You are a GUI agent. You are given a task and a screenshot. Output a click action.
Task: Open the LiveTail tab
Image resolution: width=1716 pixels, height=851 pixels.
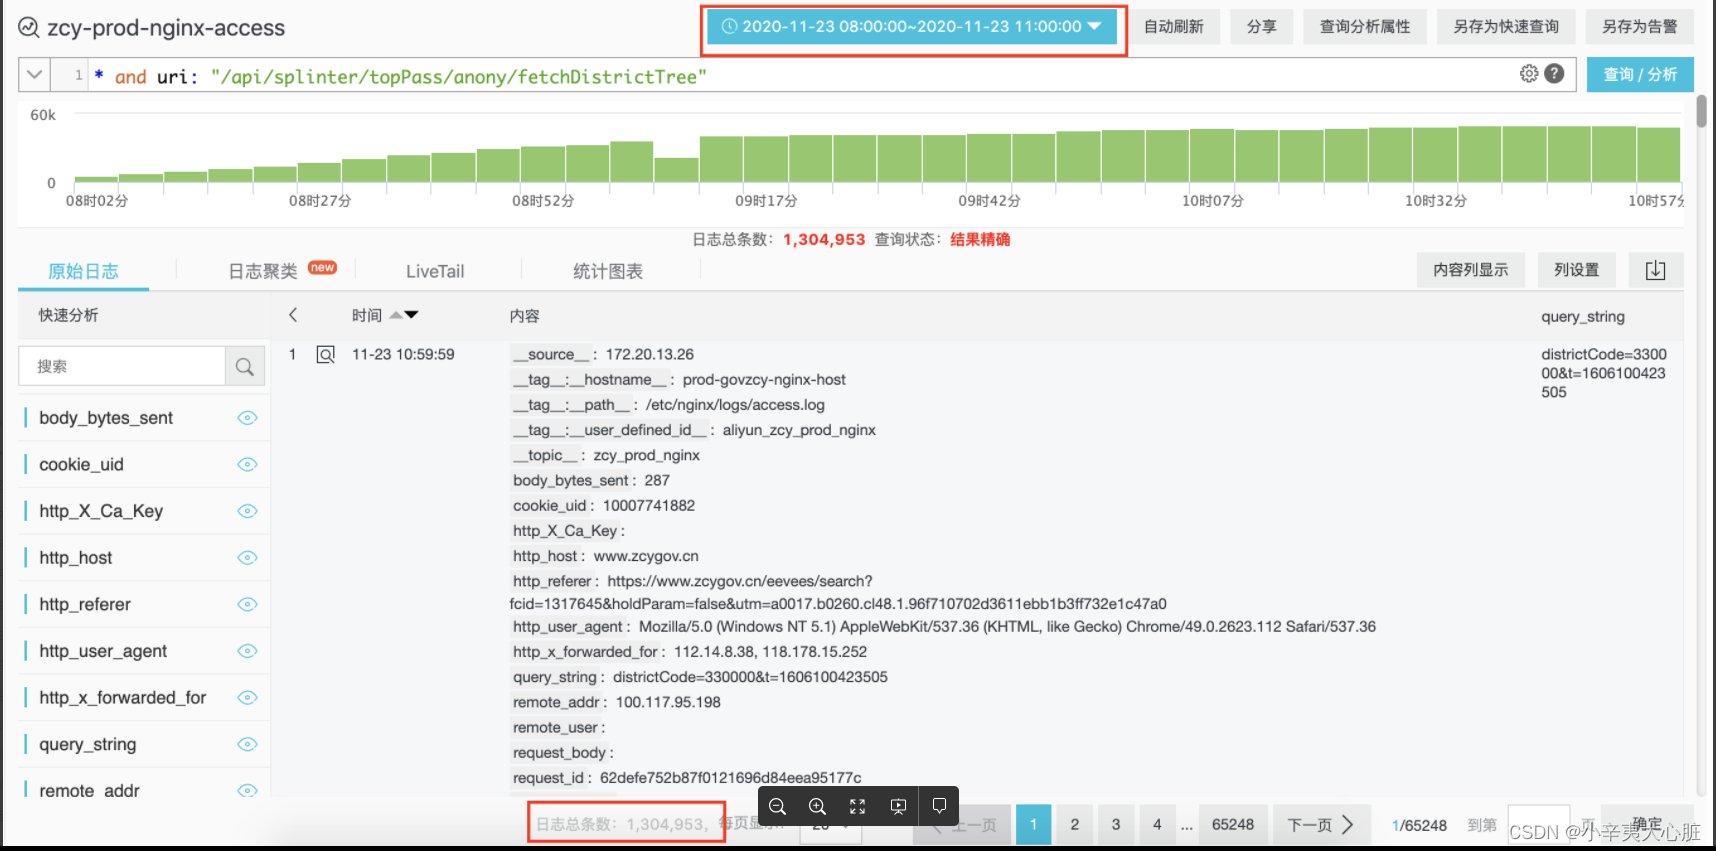pyautogui.click(x=435, y=271)
